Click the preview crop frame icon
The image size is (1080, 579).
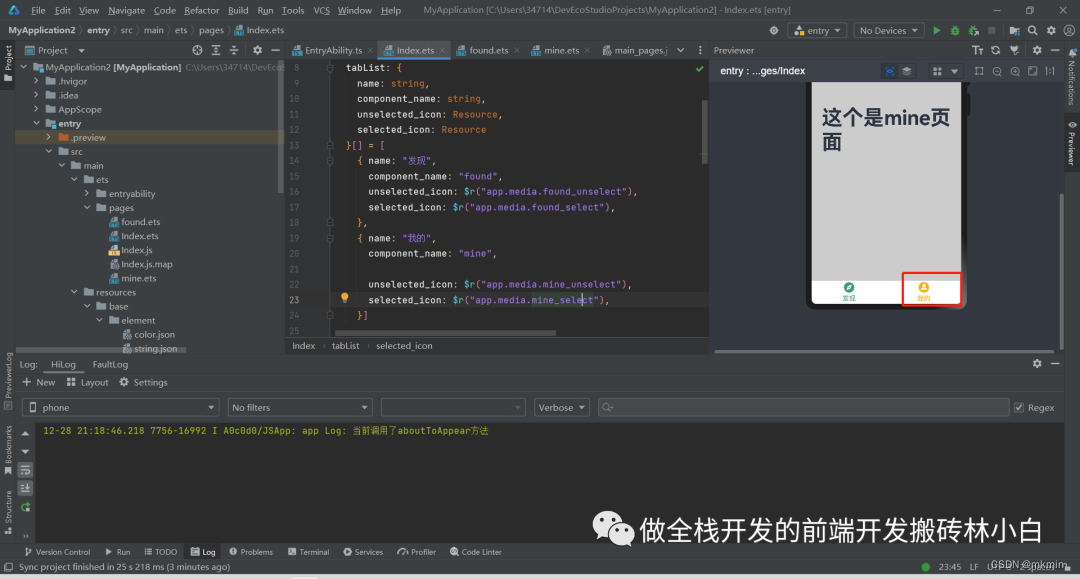pos(979,71)
